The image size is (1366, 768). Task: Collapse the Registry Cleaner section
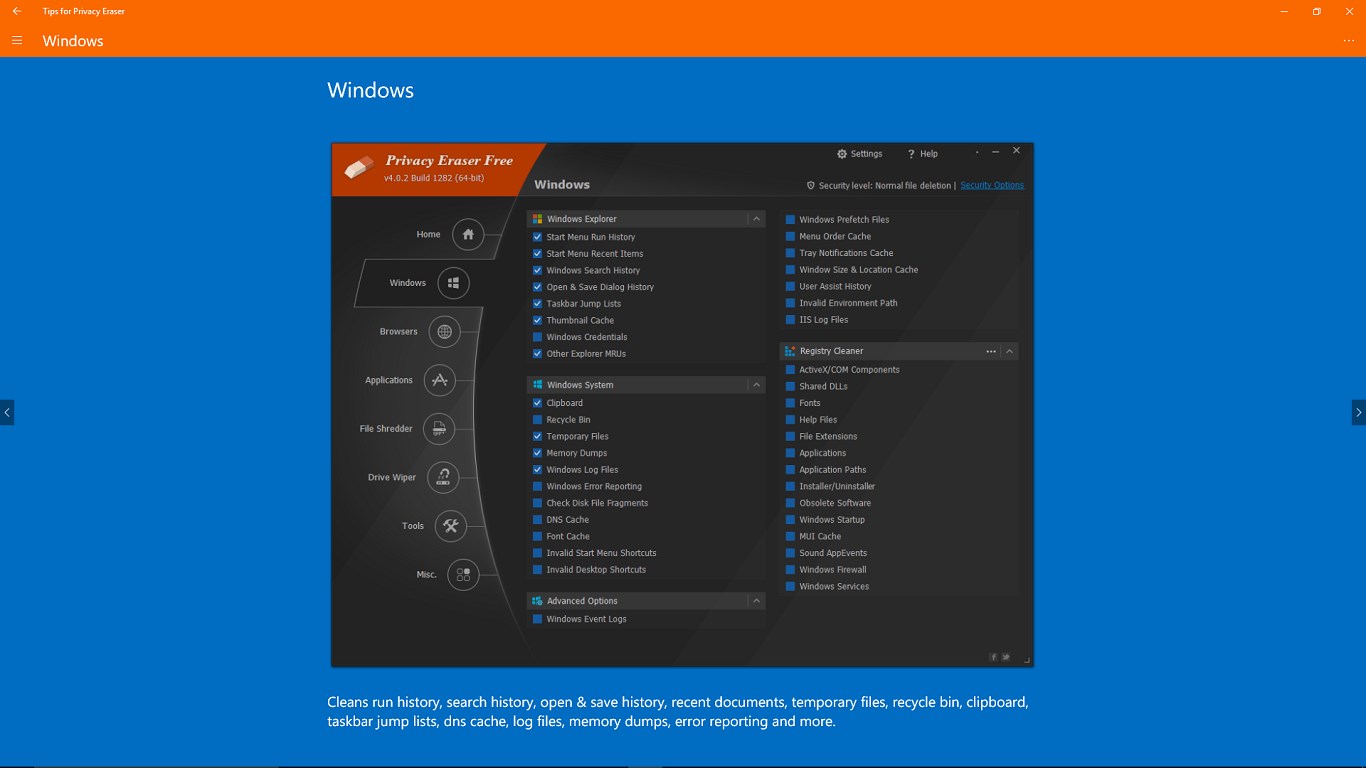1010,351
